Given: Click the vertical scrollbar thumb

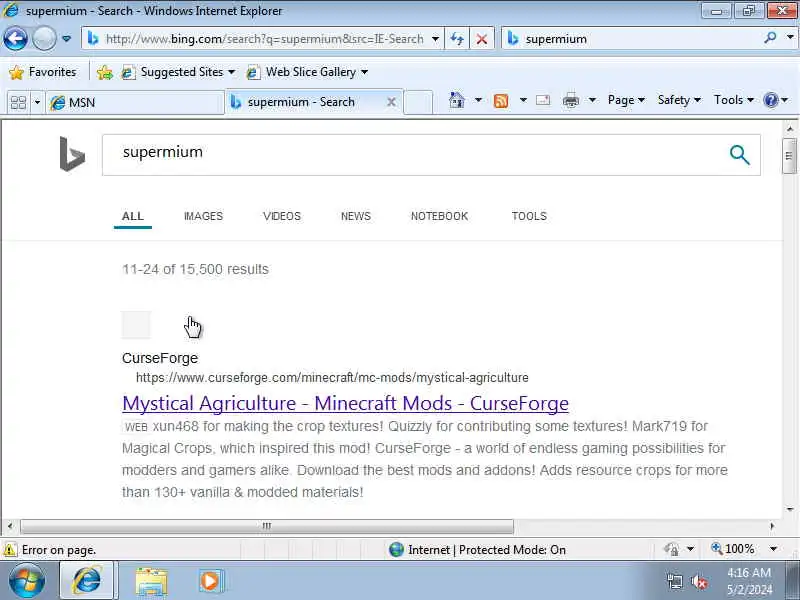Looking at the screenshot, I should click(790, 156).
